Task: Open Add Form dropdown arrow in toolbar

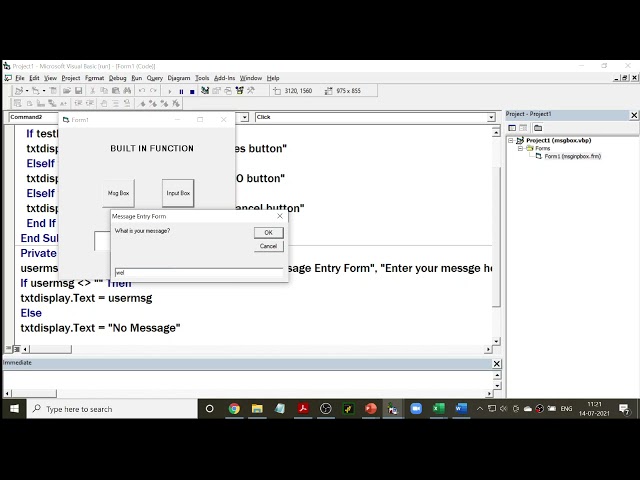Action: [x=43, y=91]
